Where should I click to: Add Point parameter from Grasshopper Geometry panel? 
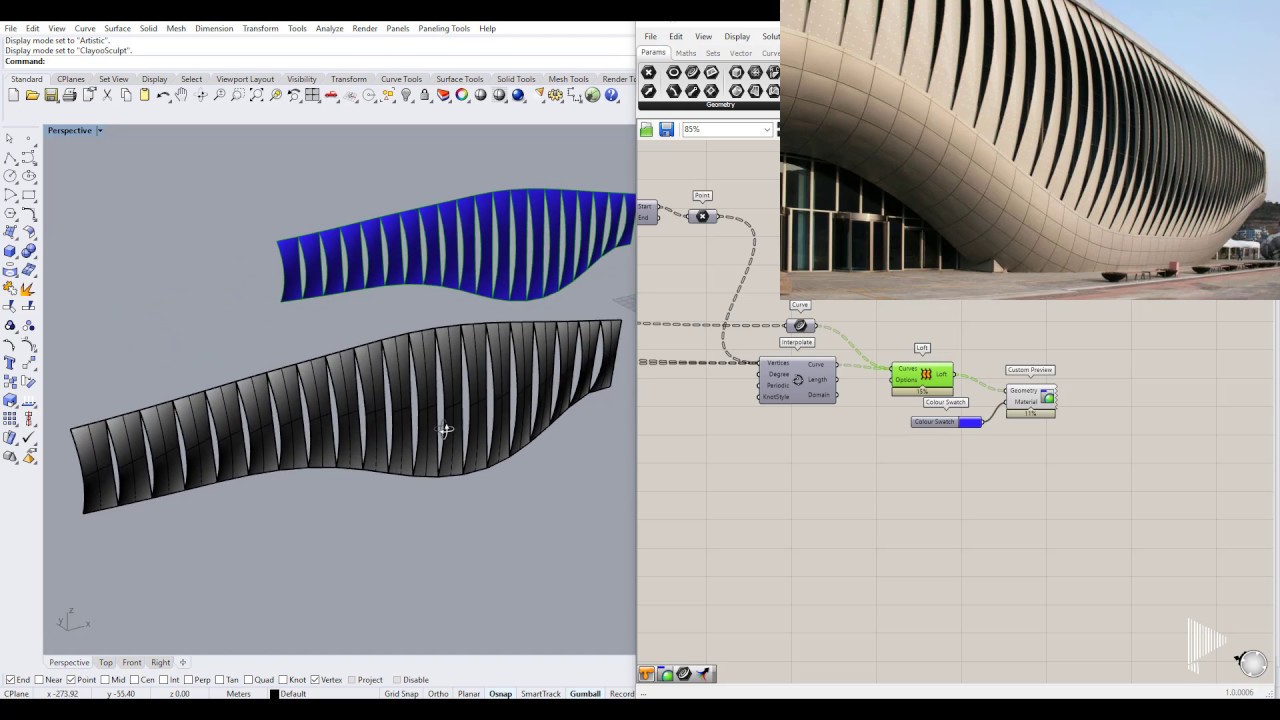pyautogui.click(x=648, y=72)
